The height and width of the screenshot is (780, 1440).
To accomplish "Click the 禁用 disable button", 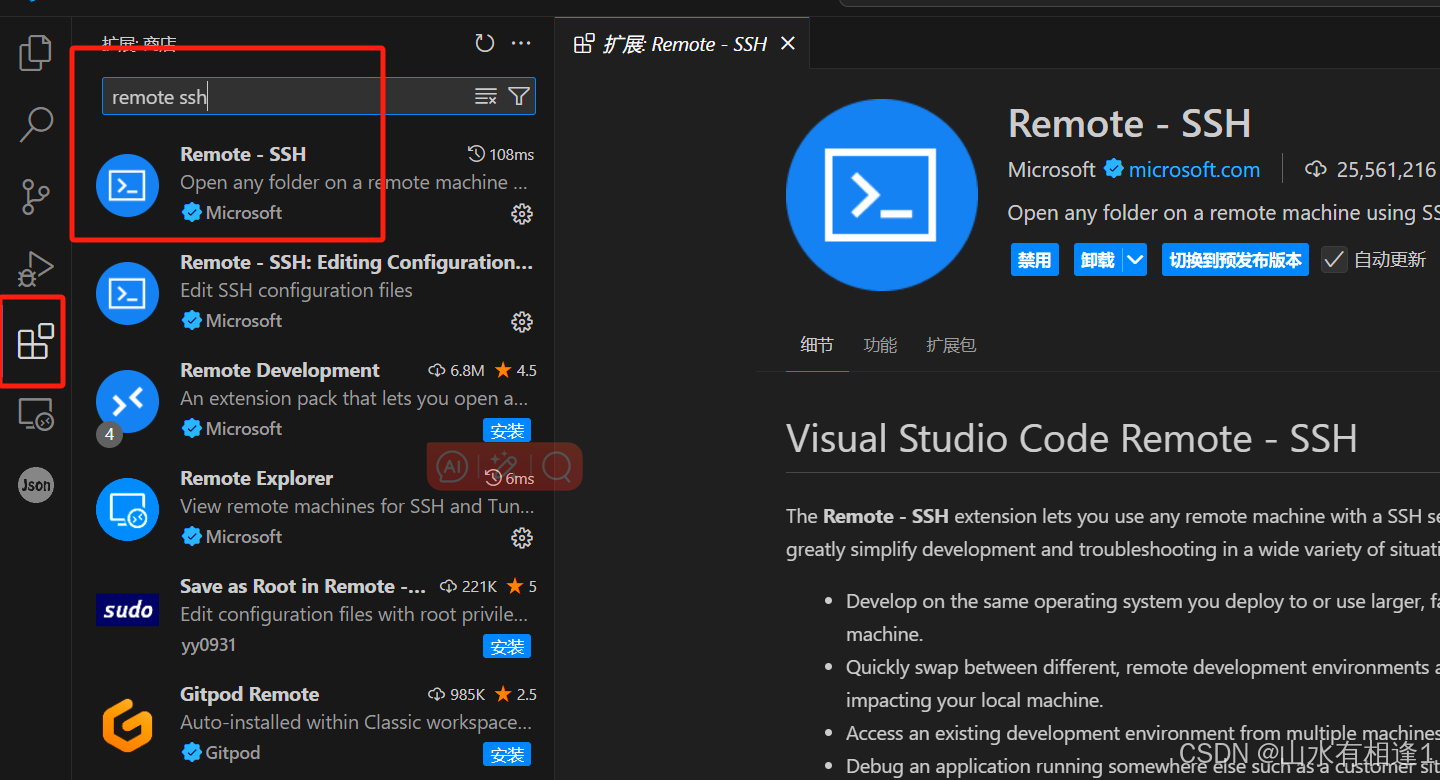I will pyautogui.click(x=1034, y=260).
